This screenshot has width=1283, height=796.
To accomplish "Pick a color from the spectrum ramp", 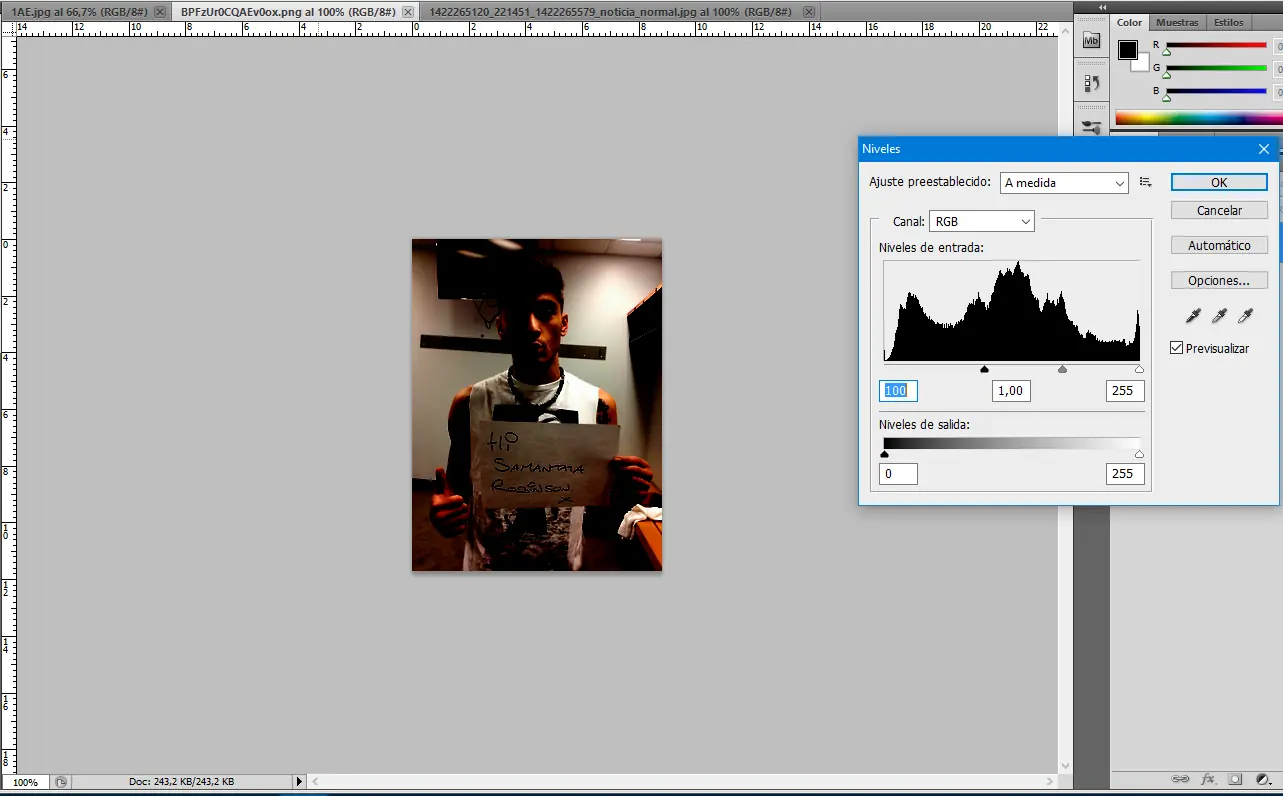I will pyautogui.click(x=1198, y=118).
